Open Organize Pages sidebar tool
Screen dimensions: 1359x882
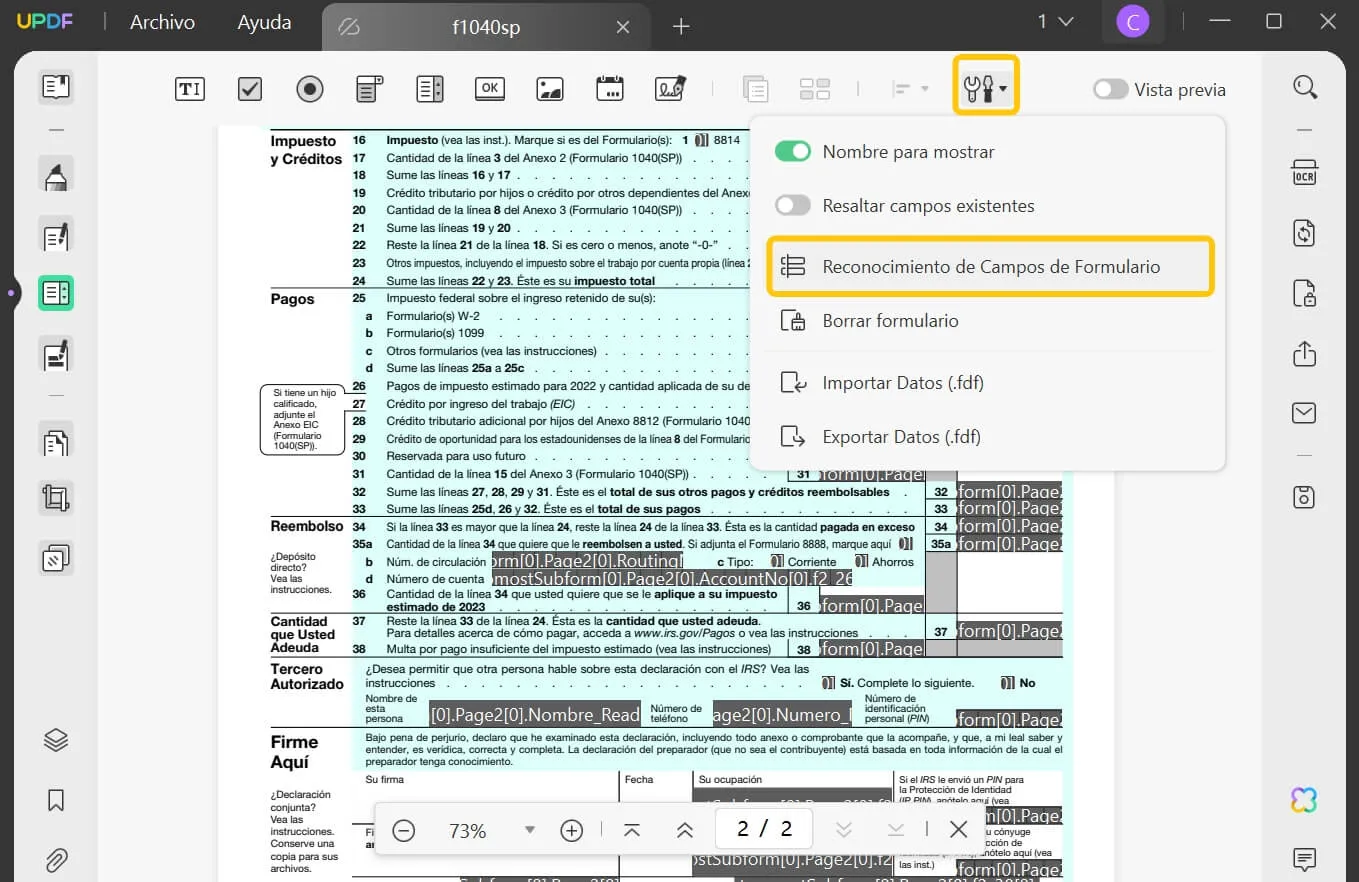56,440
